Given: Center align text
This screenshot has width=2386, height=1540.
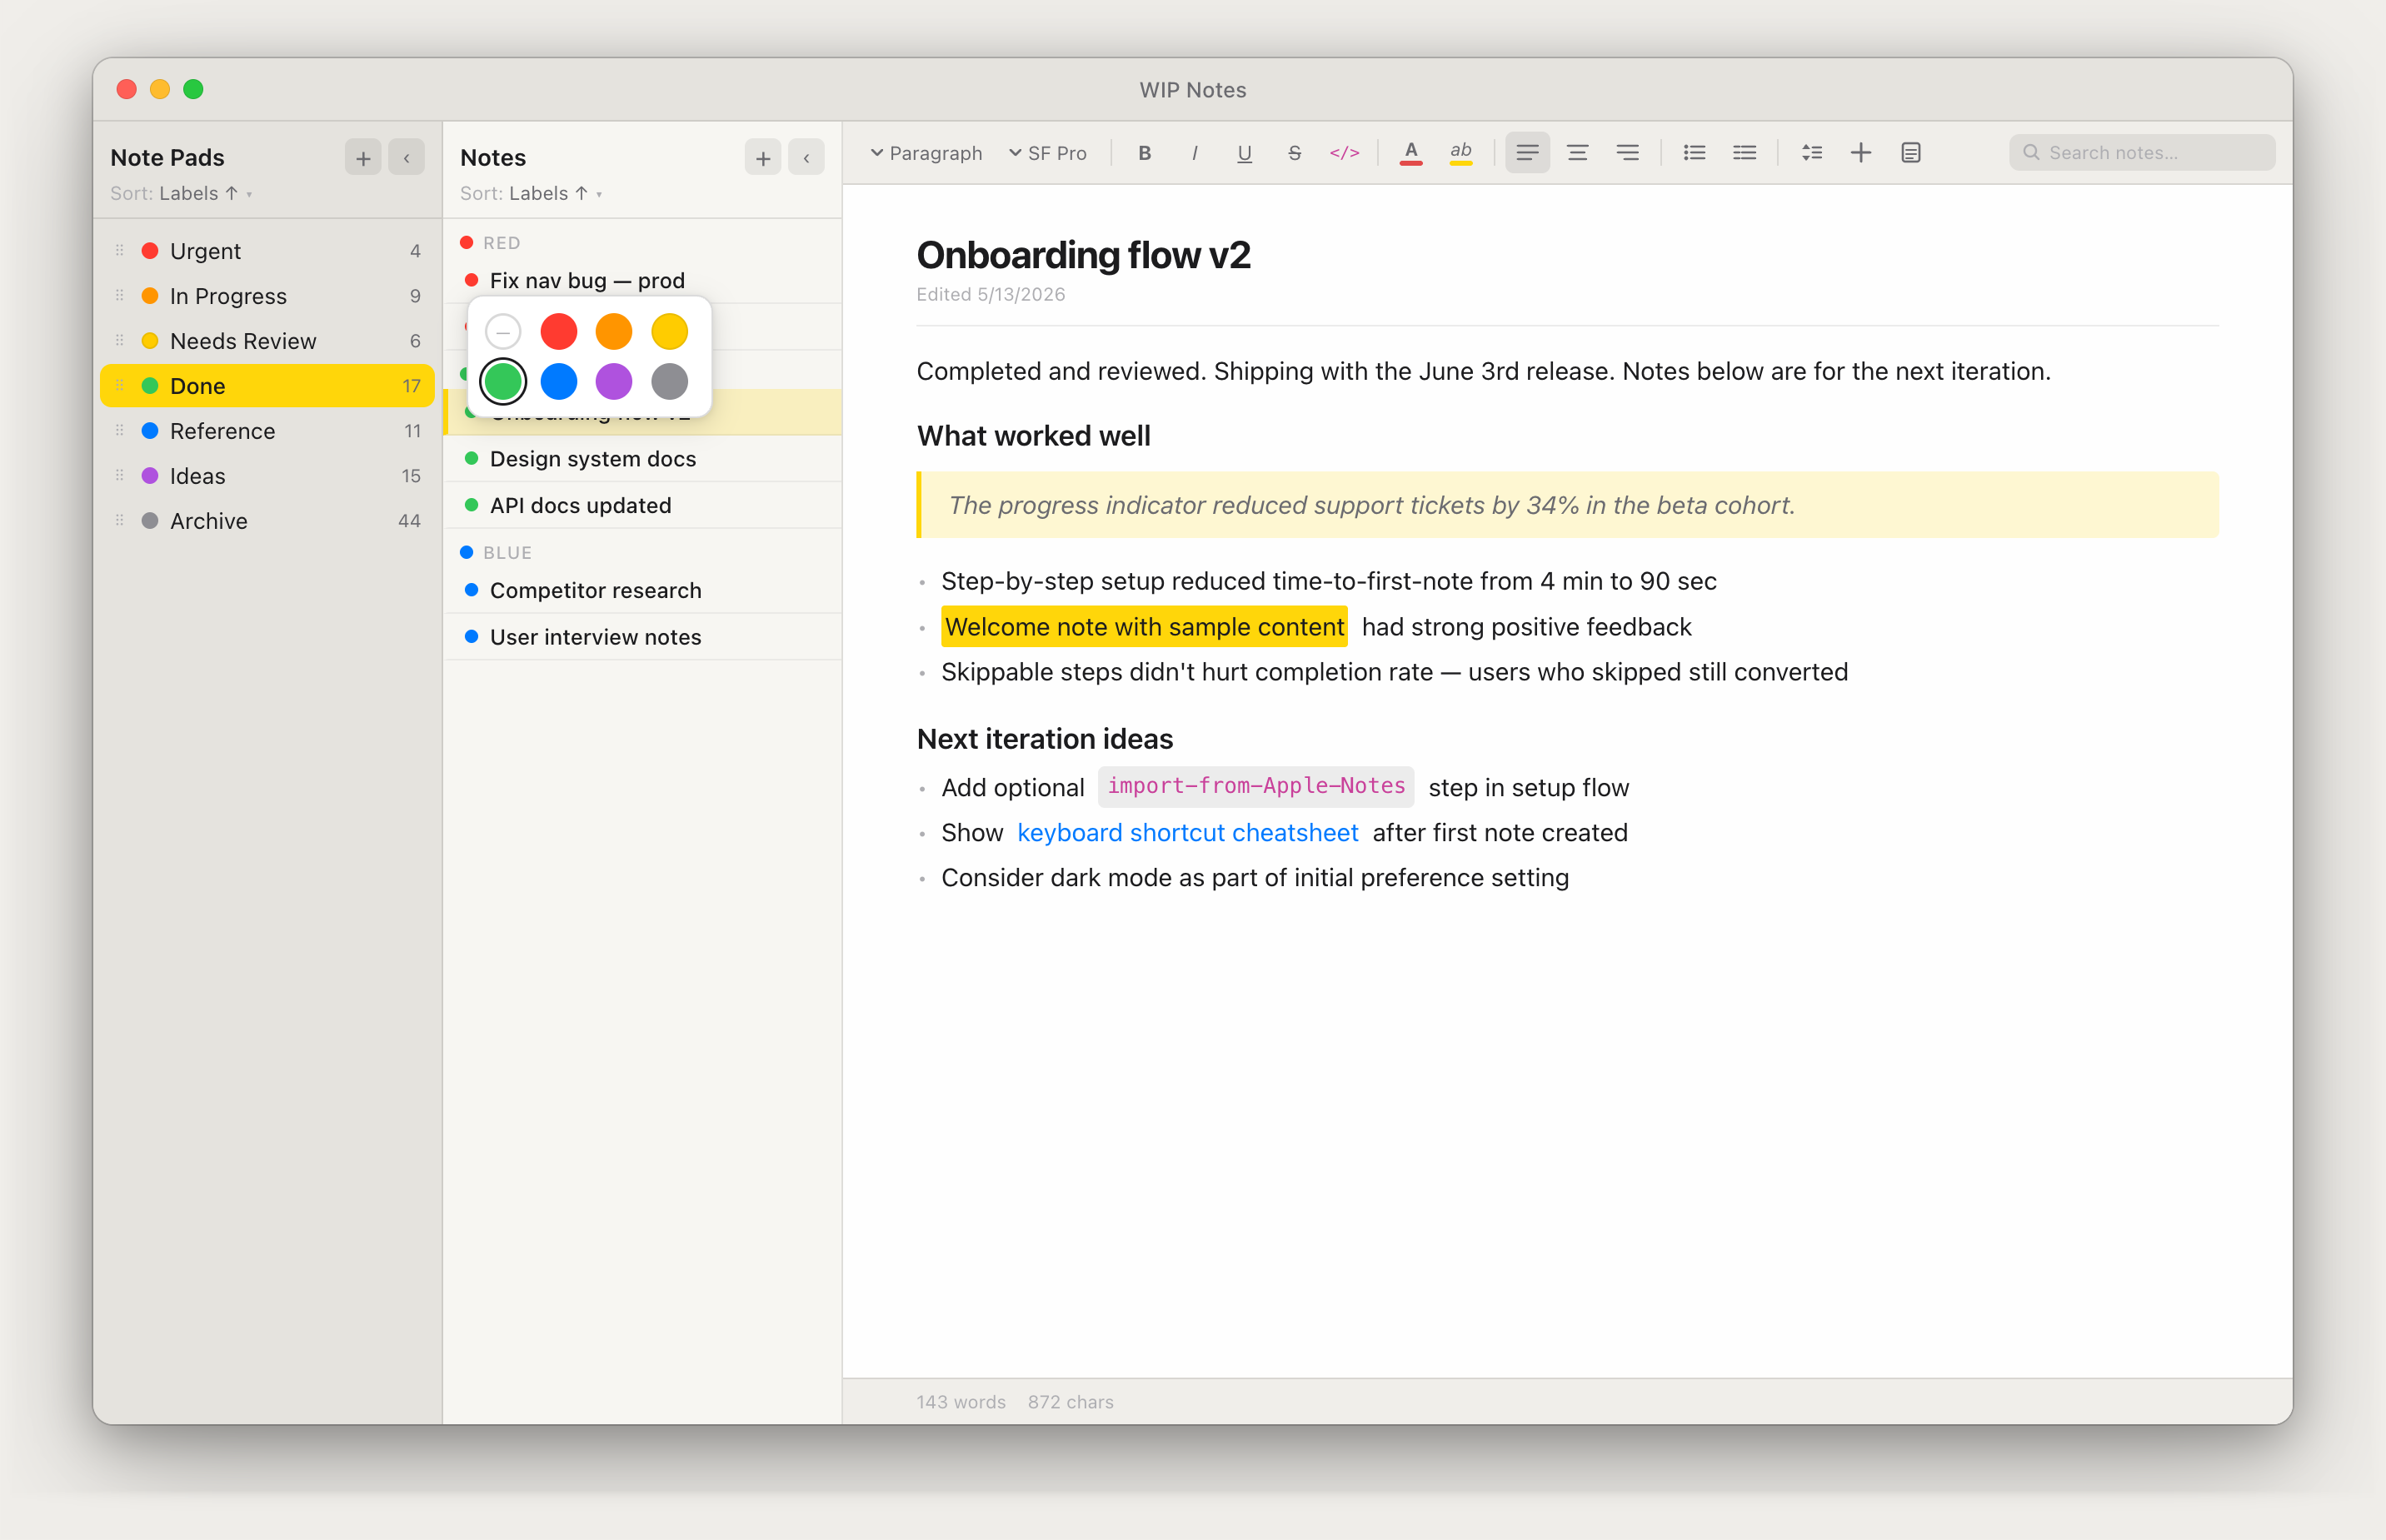Looking at the screenshot, I should tap(1577, 153).
